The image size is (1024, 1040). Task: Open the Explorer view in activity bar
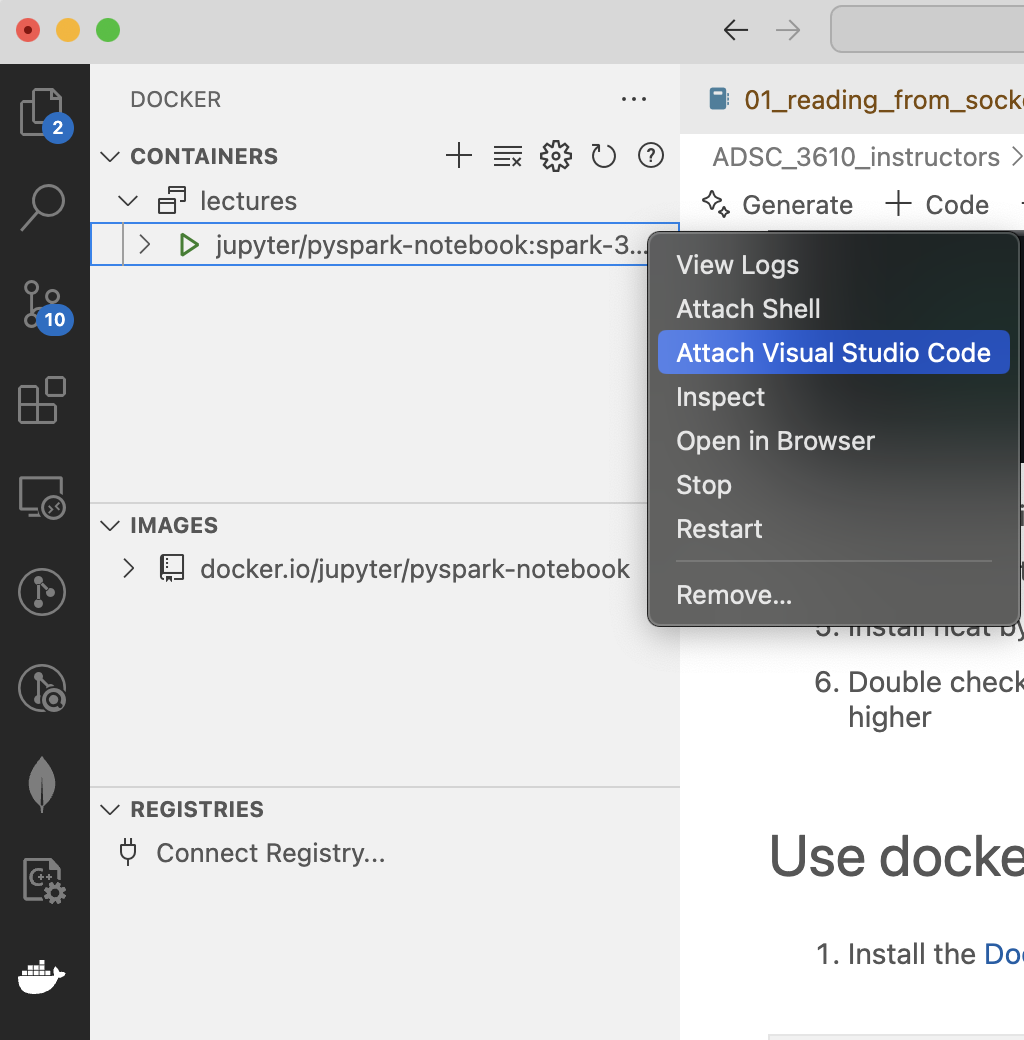(42, 114)
